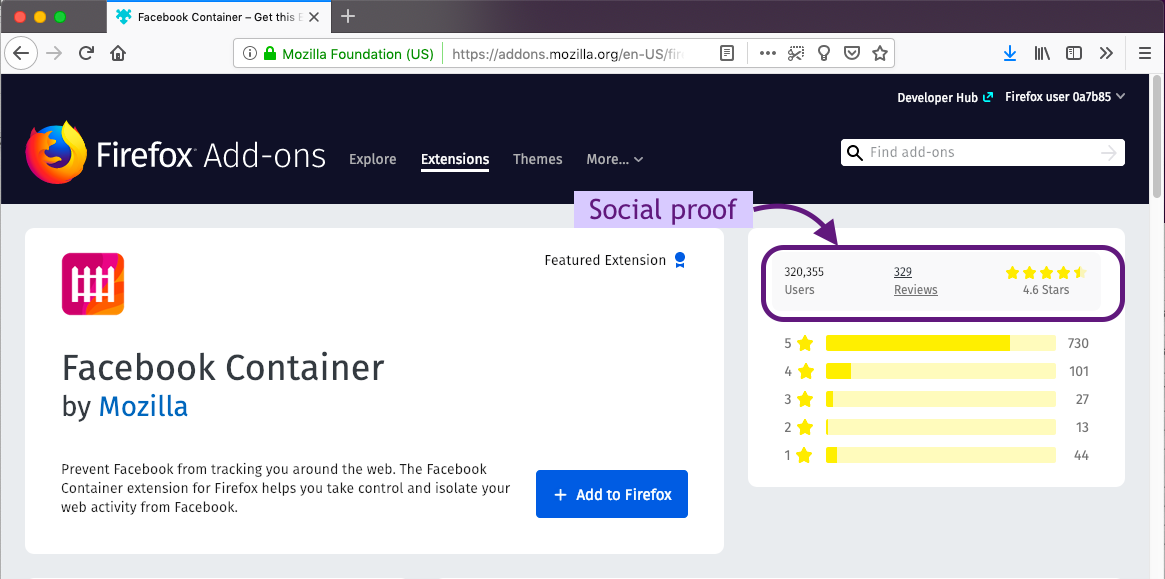Focus the Find add-ons search field

coord(982,152)
